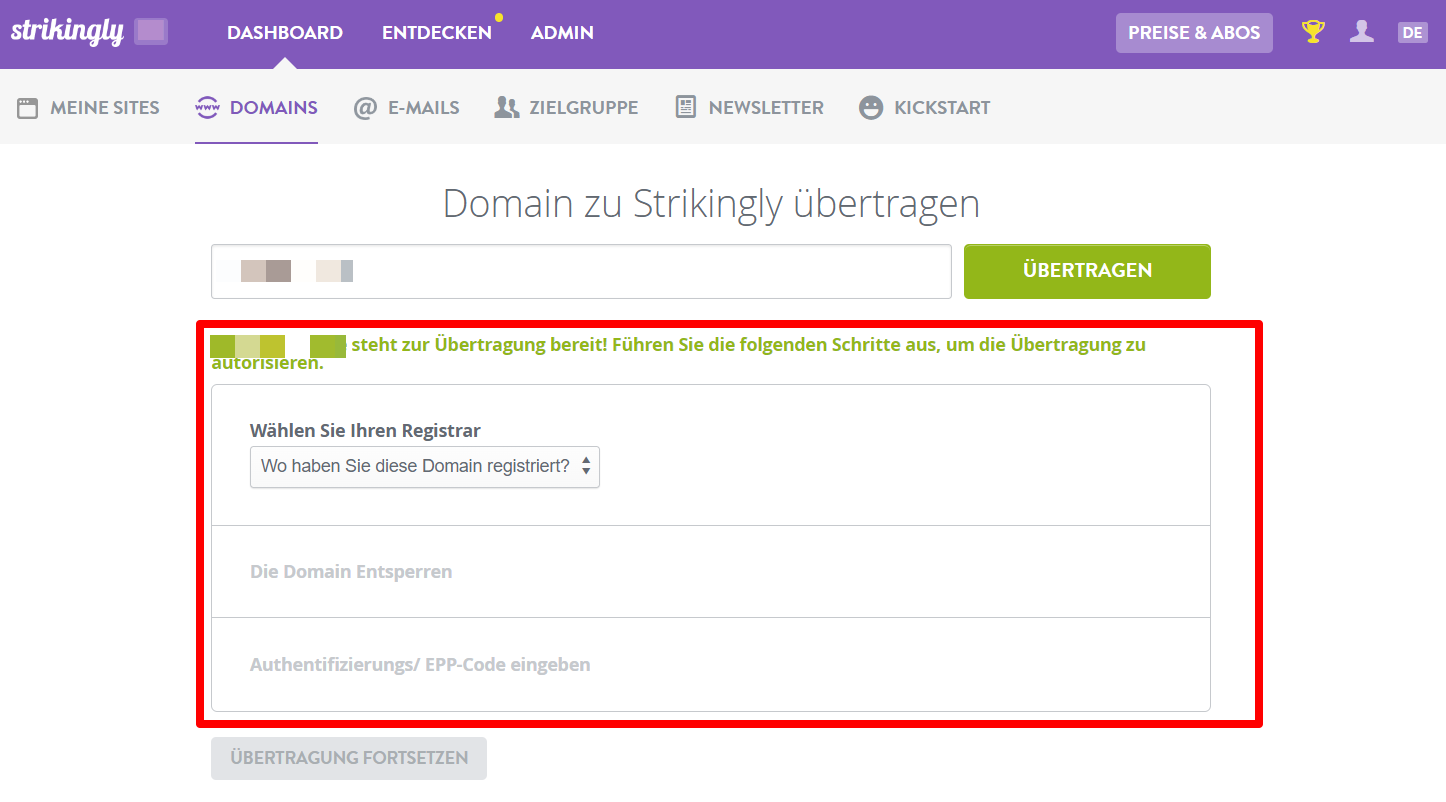Click the Übertragung Fortsetzen button

tap(349, 758)
